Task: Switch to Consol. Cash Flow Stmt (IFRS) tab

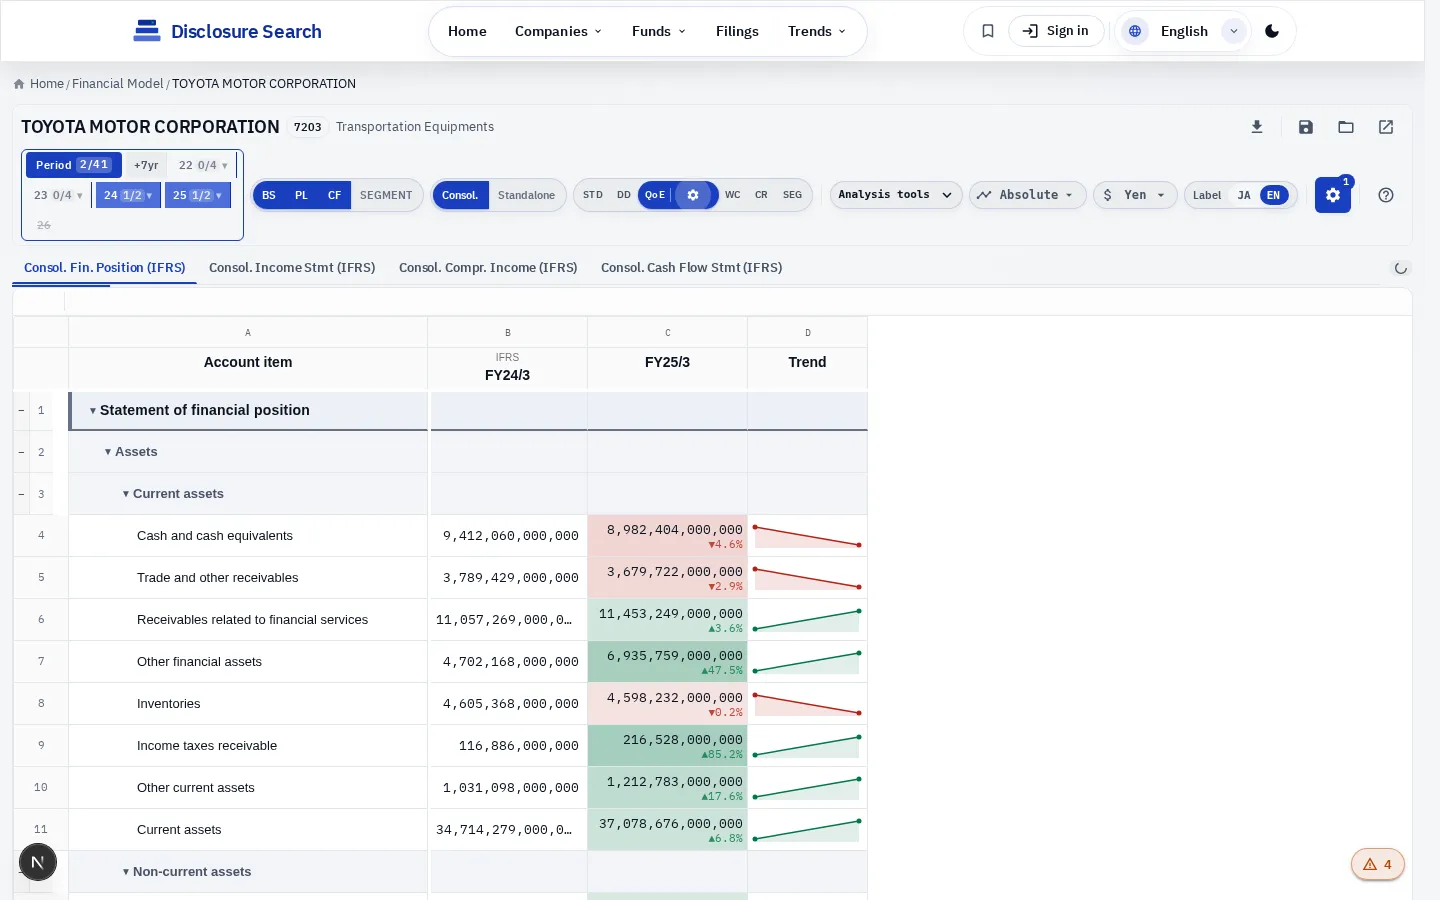Action: [x=691, y=268]
